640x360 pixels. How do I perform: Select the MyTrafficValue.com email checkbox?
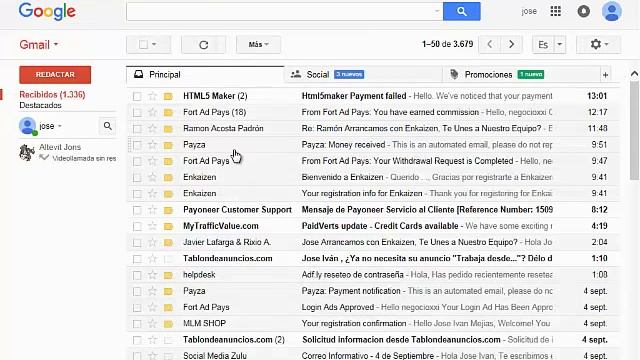137,227
